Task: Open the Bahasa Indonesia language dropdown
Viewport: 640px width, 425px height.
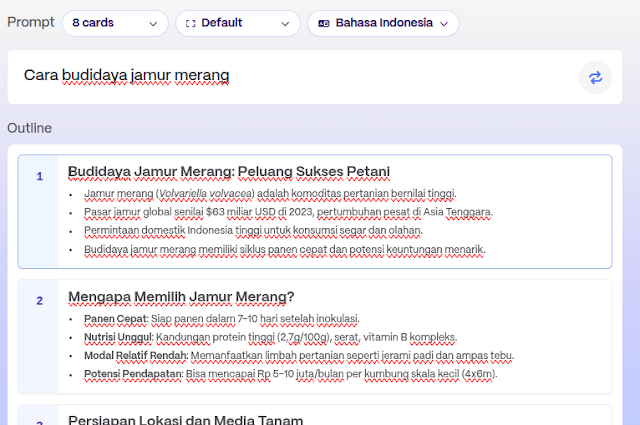Action: pos(383,23)
